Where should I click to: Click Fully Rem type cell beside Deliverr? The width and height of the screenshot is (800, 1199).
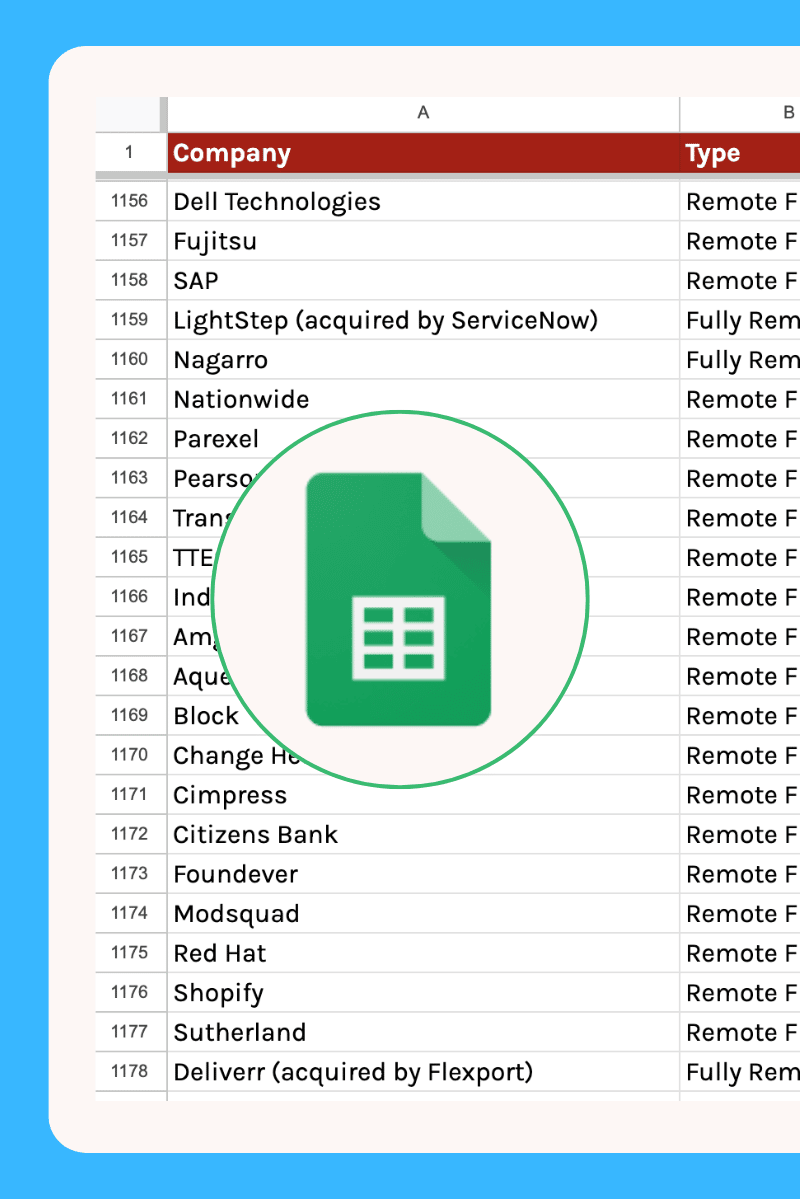click(x=740, y=1072)
